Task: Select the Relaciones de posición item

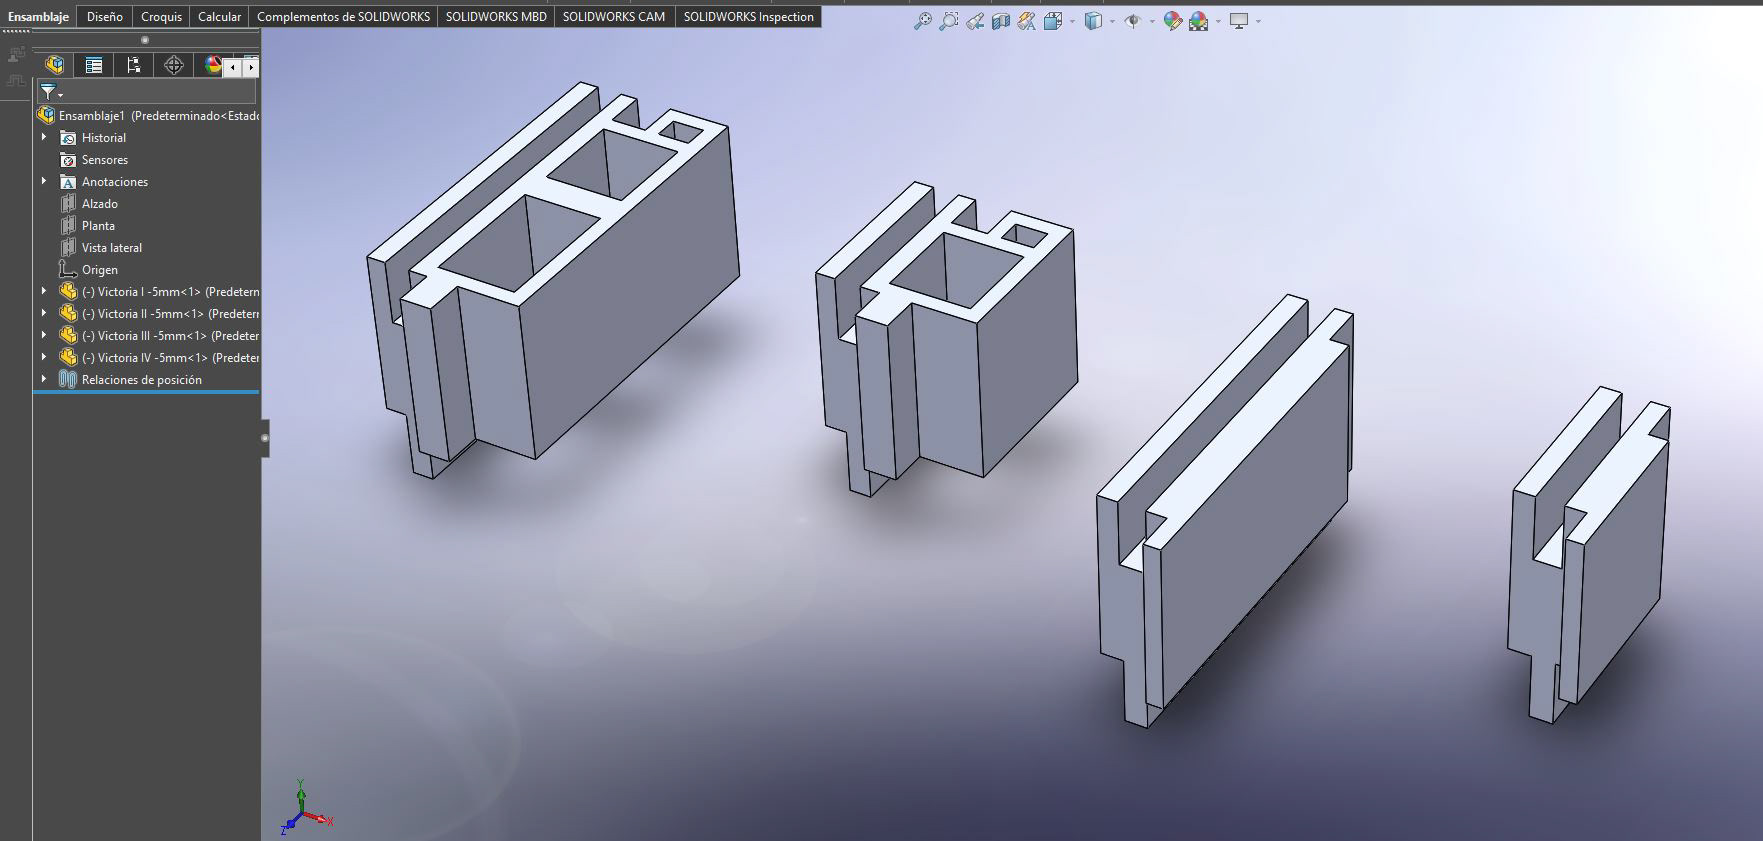Action: (x=142, y=380)
